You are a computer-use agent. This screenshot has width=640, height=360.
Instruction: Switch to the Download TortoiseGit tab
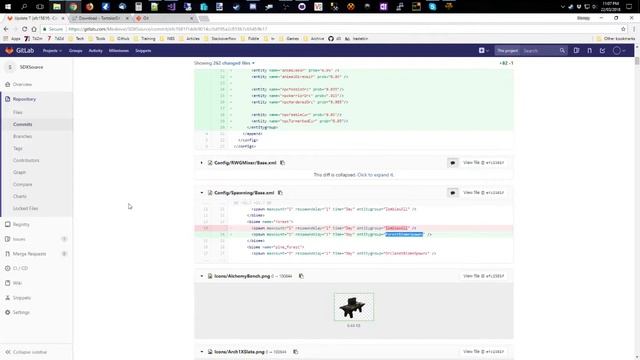pos(99,18)
